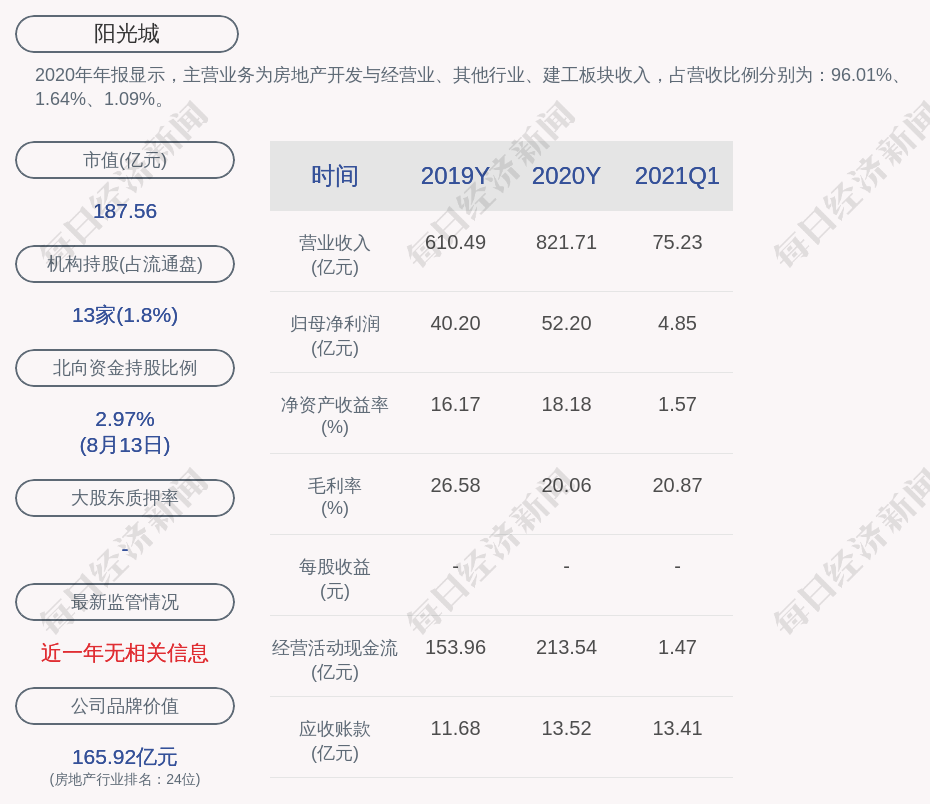Click the red 近一年无相关信息 text
This screenshot has height=804, width=930.
point(125,653)
